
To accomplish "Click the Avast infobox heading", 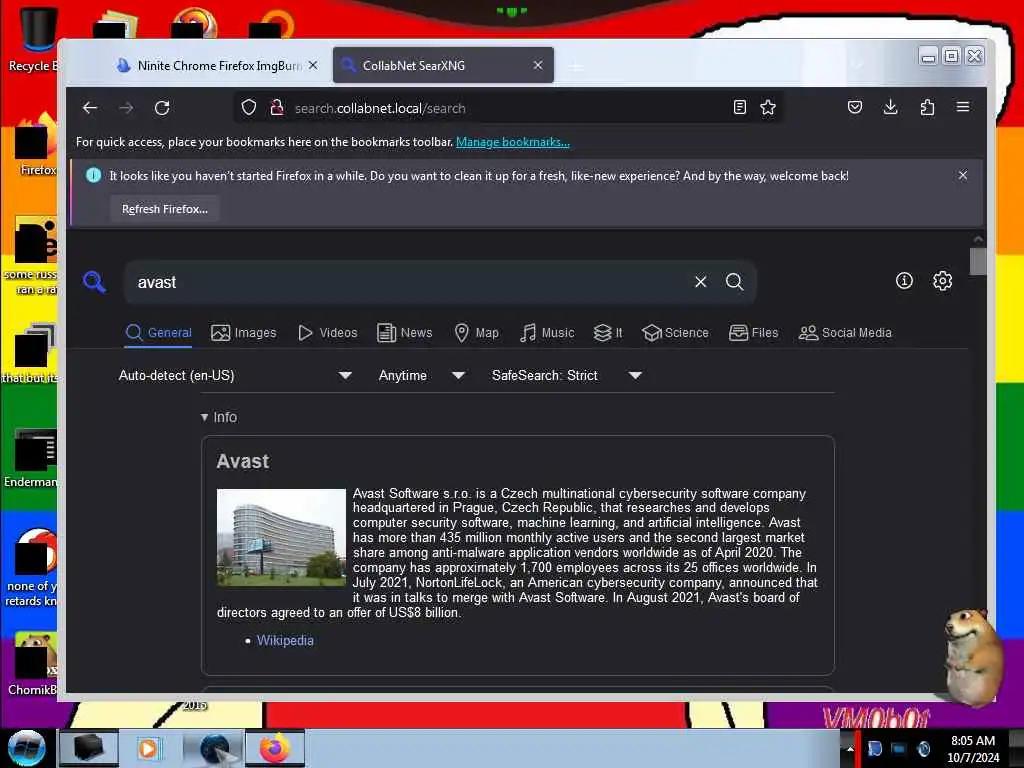I will (242, 461).
